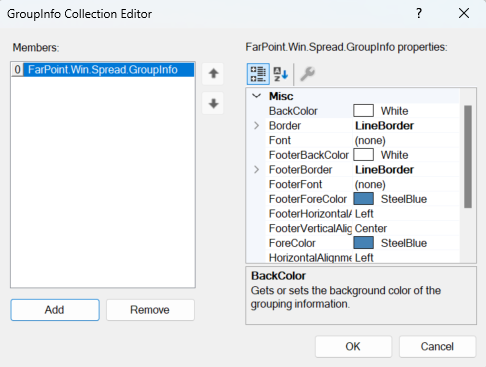Click the help question mark button
The width and height of the screenshot is (486, 367).
pyautogui.click(x=419, y=13)
